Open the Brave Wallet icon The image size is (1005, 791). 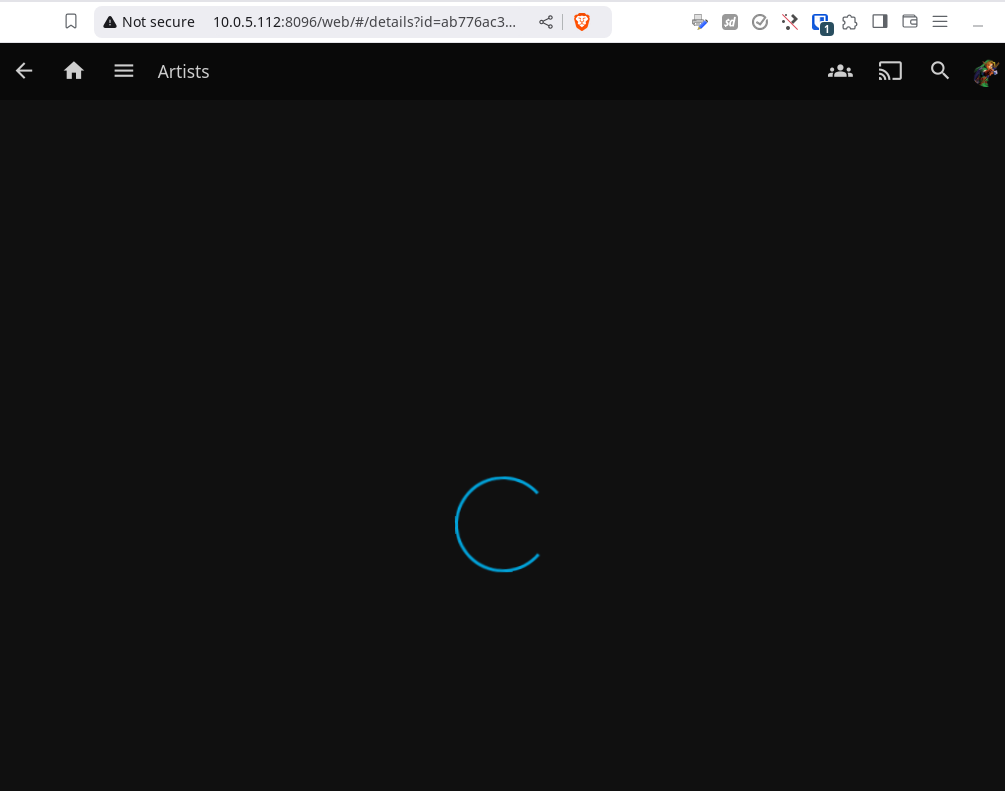(910, 22)
